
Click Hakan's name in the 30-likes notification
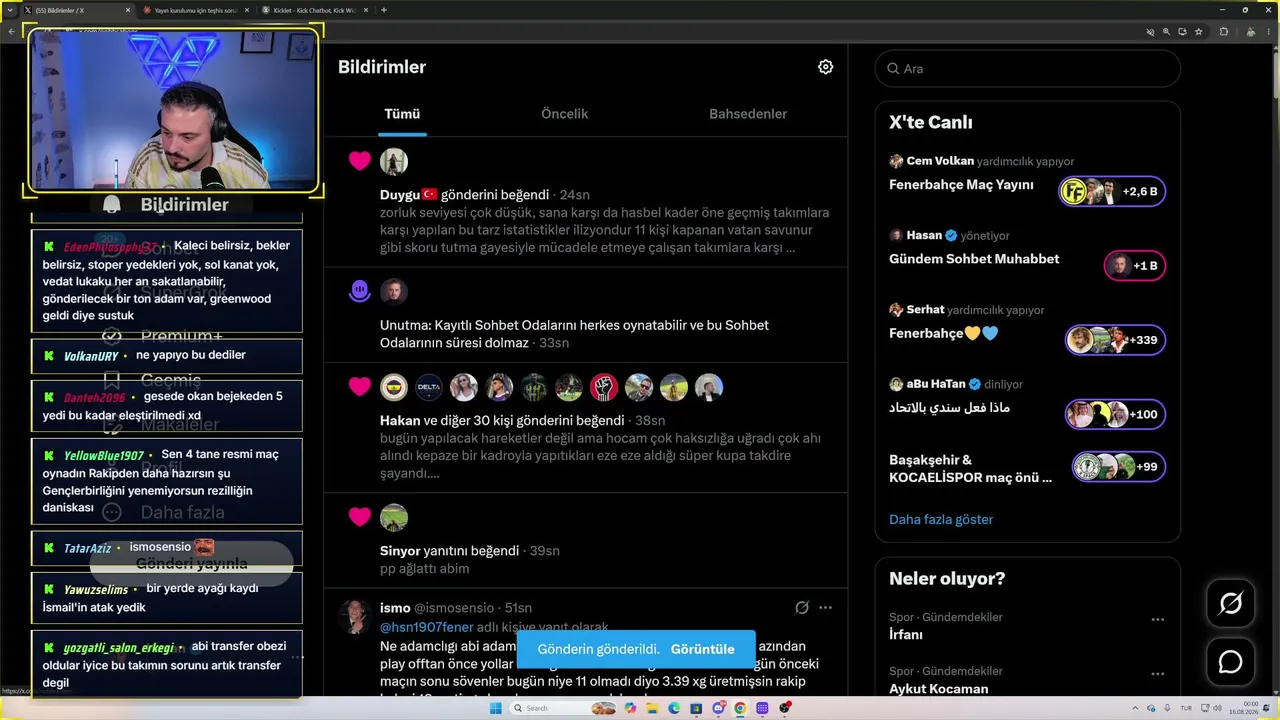[400, 421]
